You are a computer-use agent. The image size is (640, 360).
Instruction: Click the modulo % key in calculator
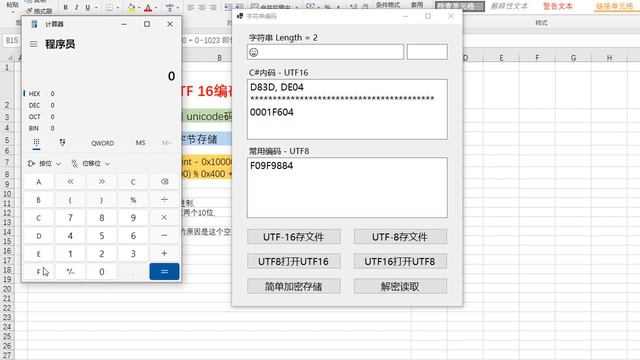[133, 200]
